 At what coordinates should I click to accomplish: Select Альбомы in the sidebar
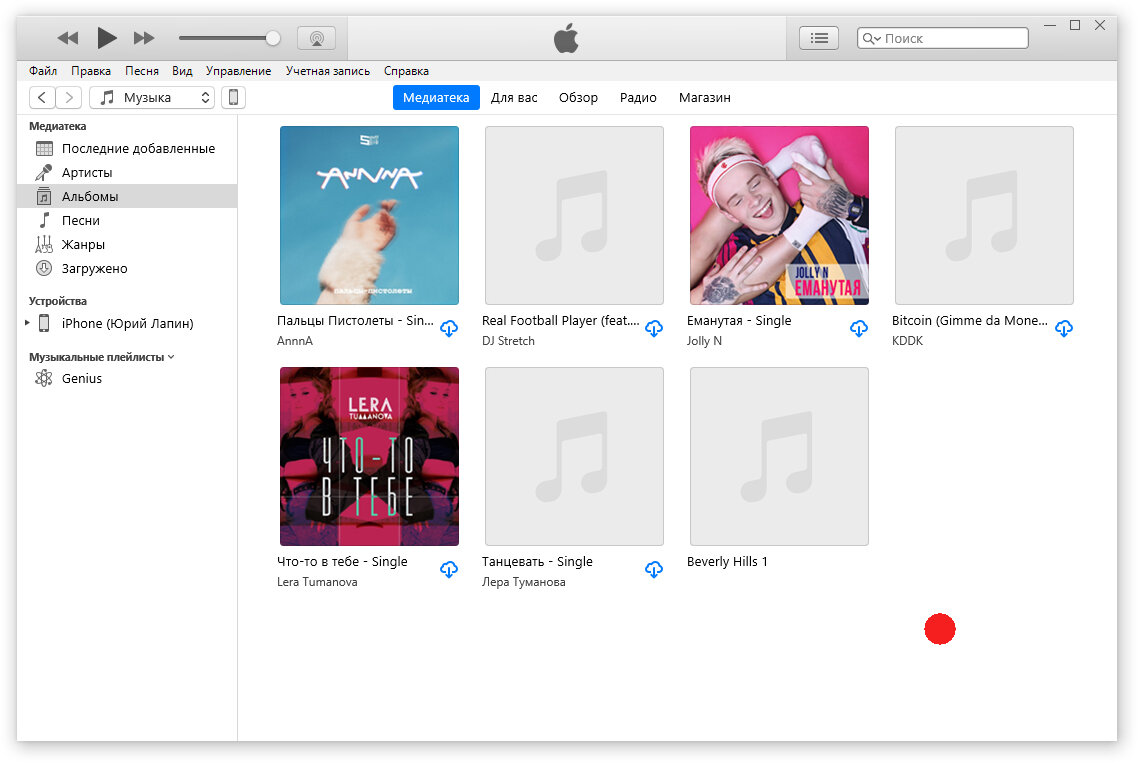coord(127,196)
